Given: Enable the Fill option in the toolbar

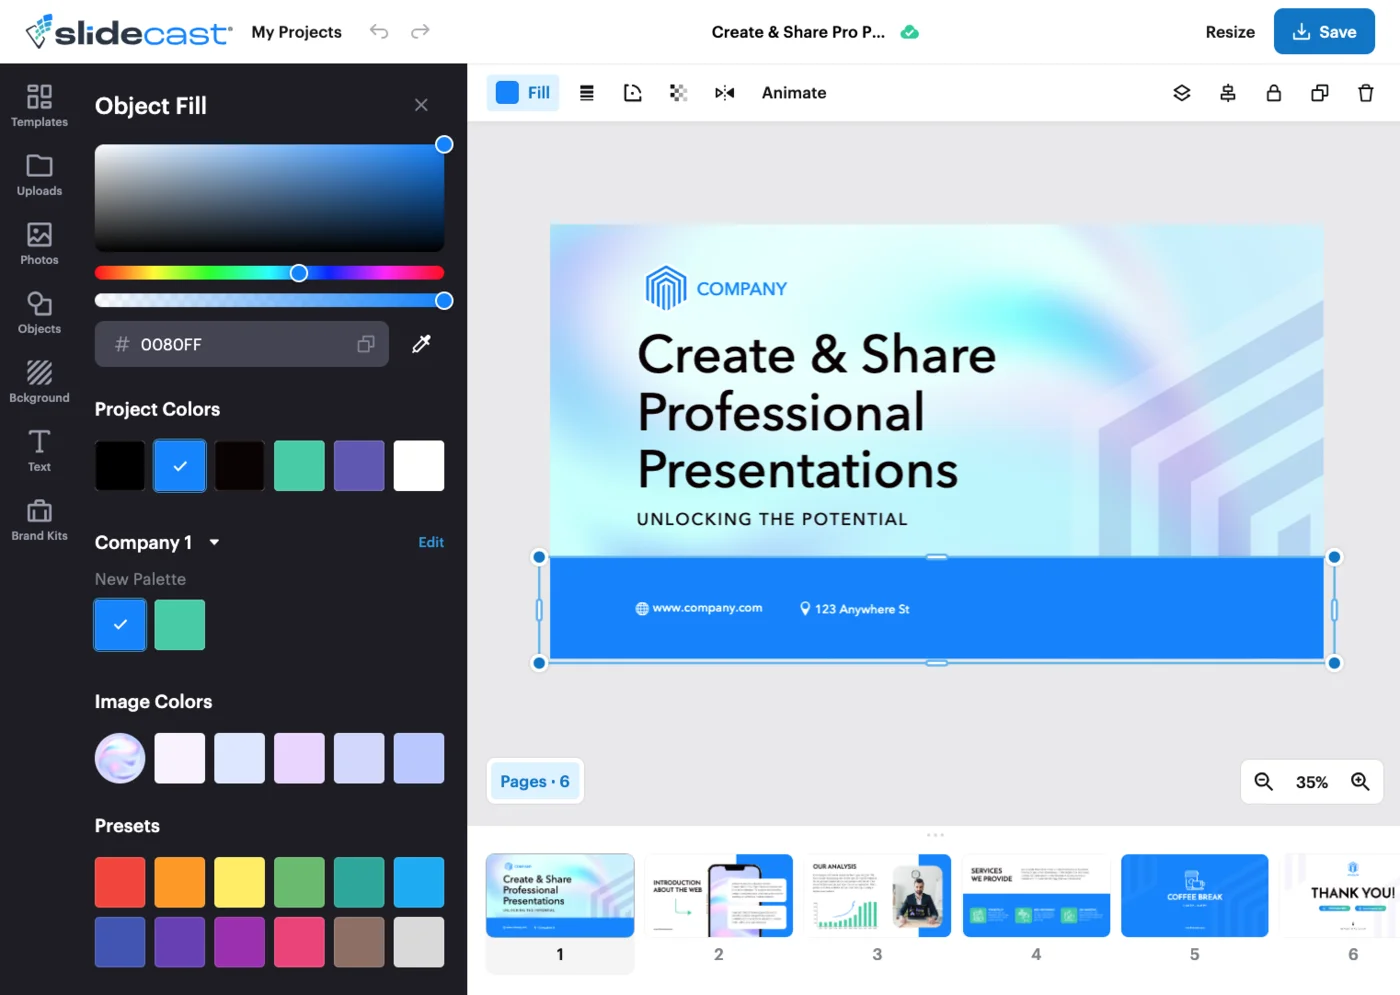Looking at the screenshot, I should click(522, 92).
